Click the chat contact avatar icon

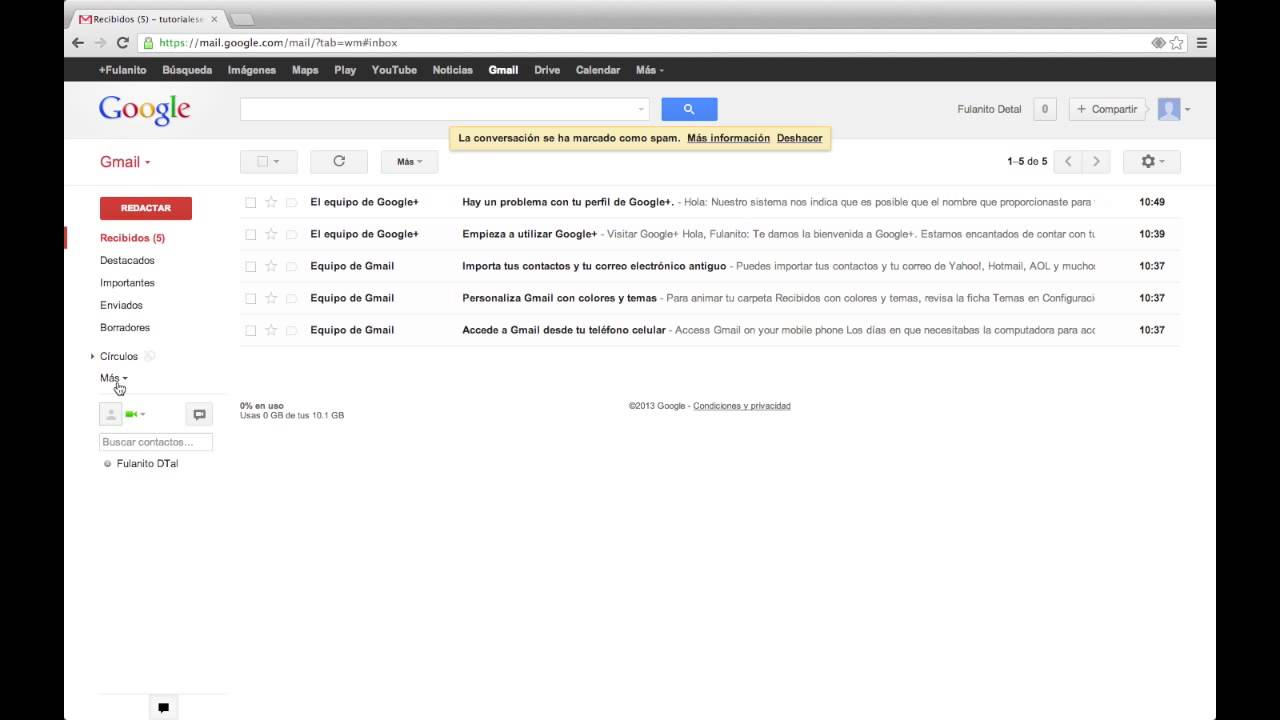click(111, 414)
